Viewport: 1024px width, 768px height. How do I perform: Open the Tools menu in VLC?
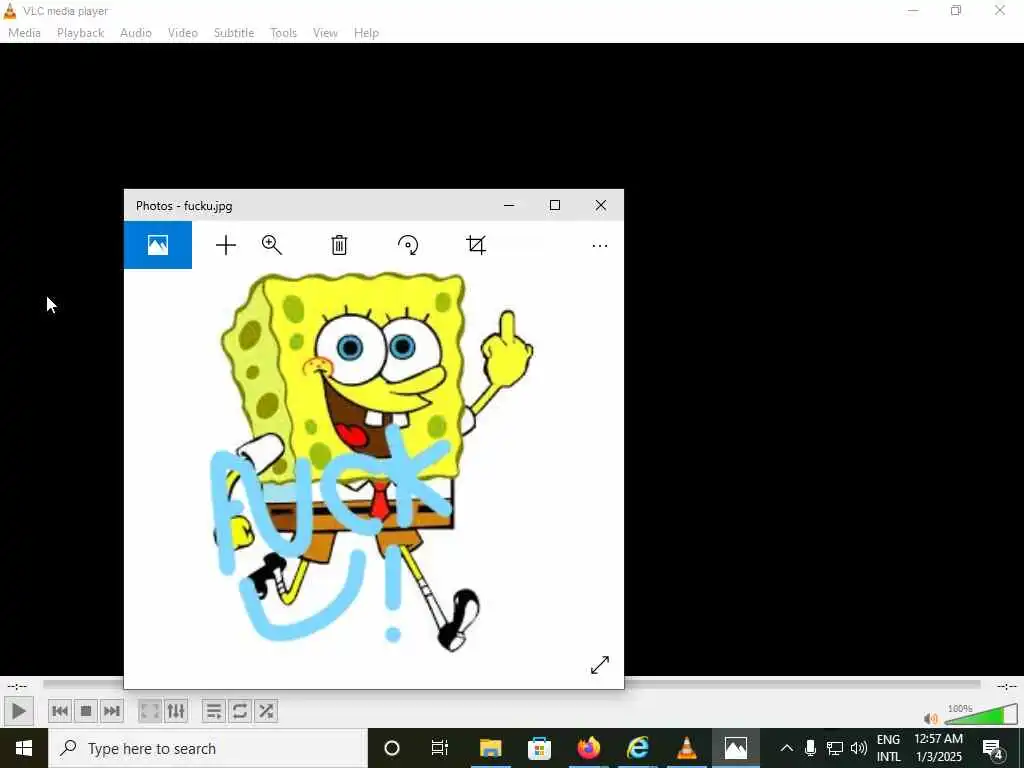click(x=283, y=33)
